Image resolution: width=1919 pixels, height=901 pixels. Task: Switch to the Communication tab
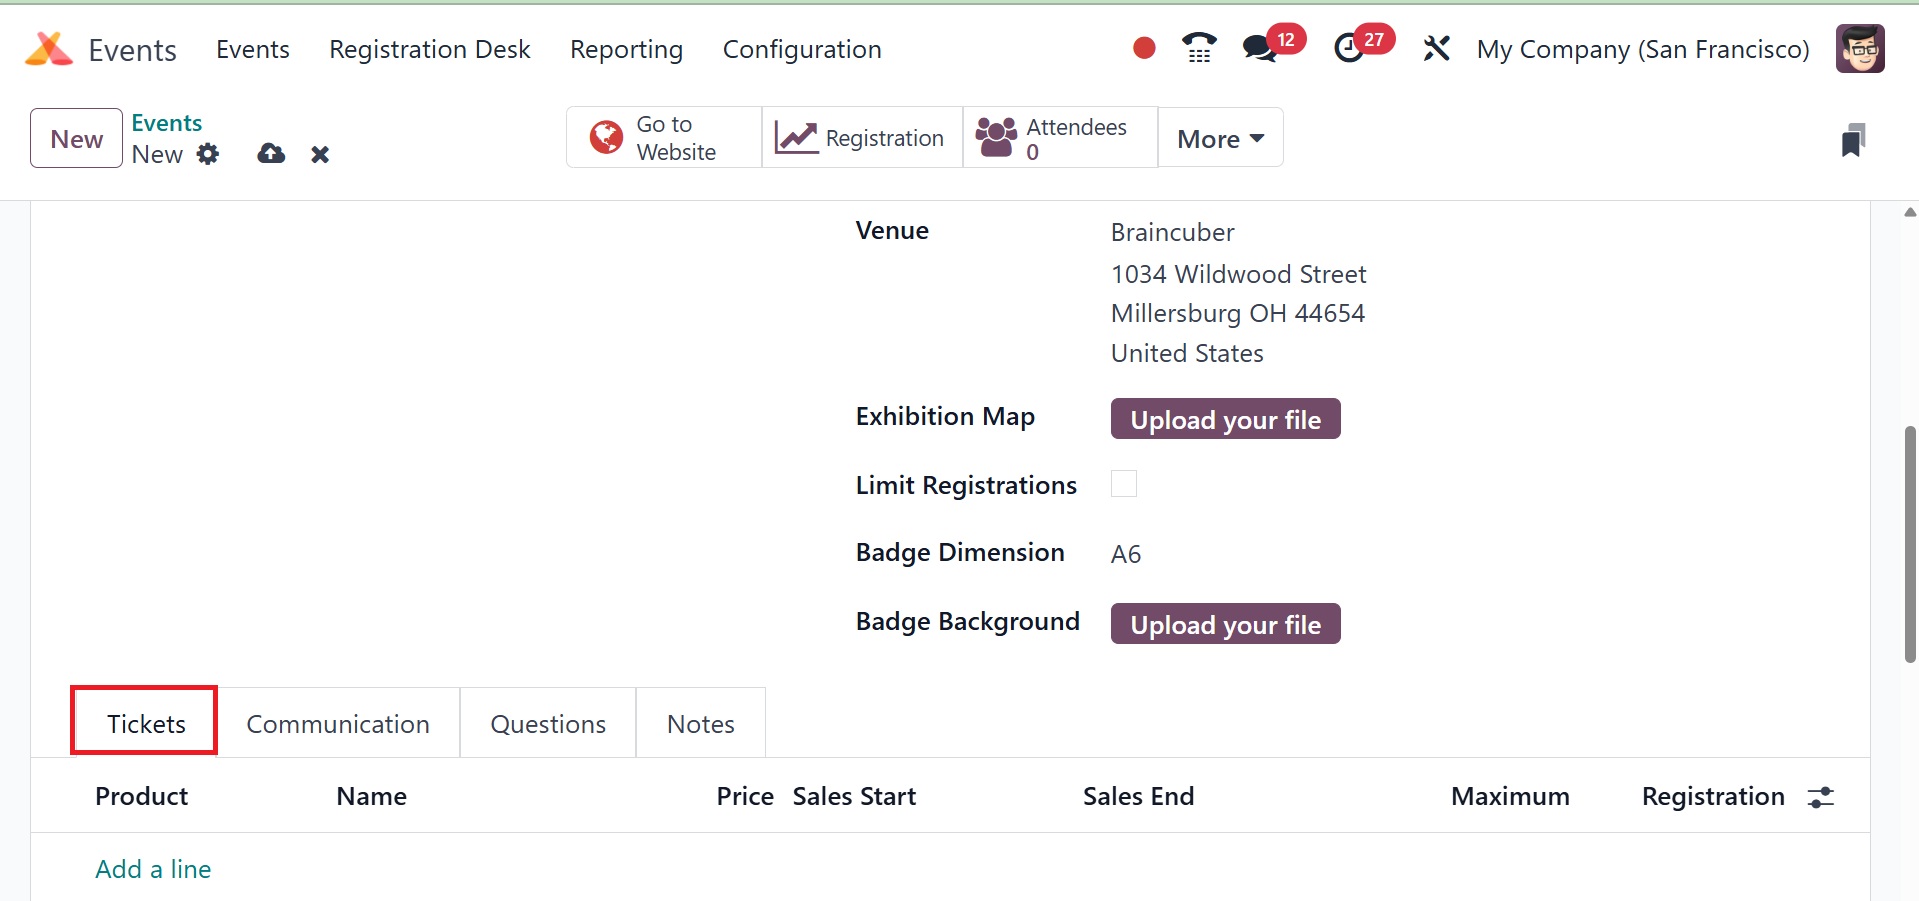[x=338, y=724]
